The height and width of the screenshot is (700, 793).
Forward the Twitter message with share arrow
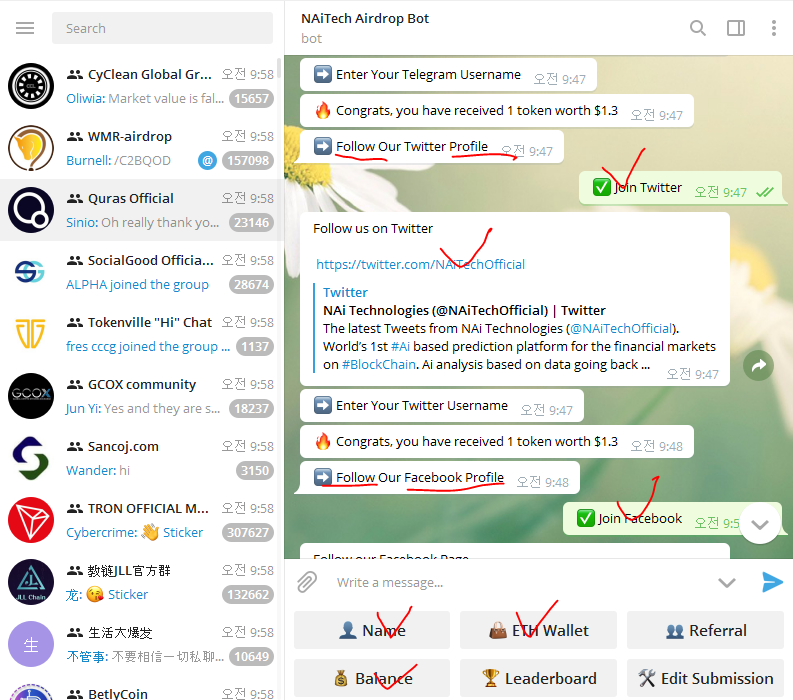[x=758, y=365]
